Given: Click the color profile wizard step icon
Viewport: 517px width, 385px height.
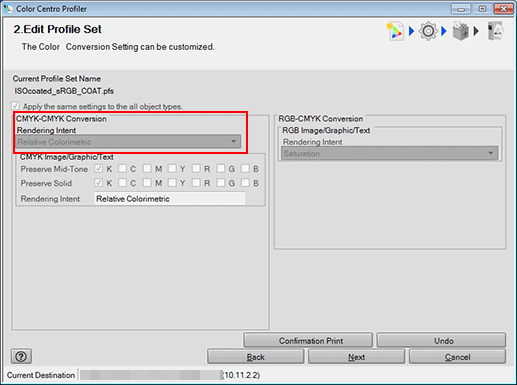Looking at the screenshot, I should point(395,31).
